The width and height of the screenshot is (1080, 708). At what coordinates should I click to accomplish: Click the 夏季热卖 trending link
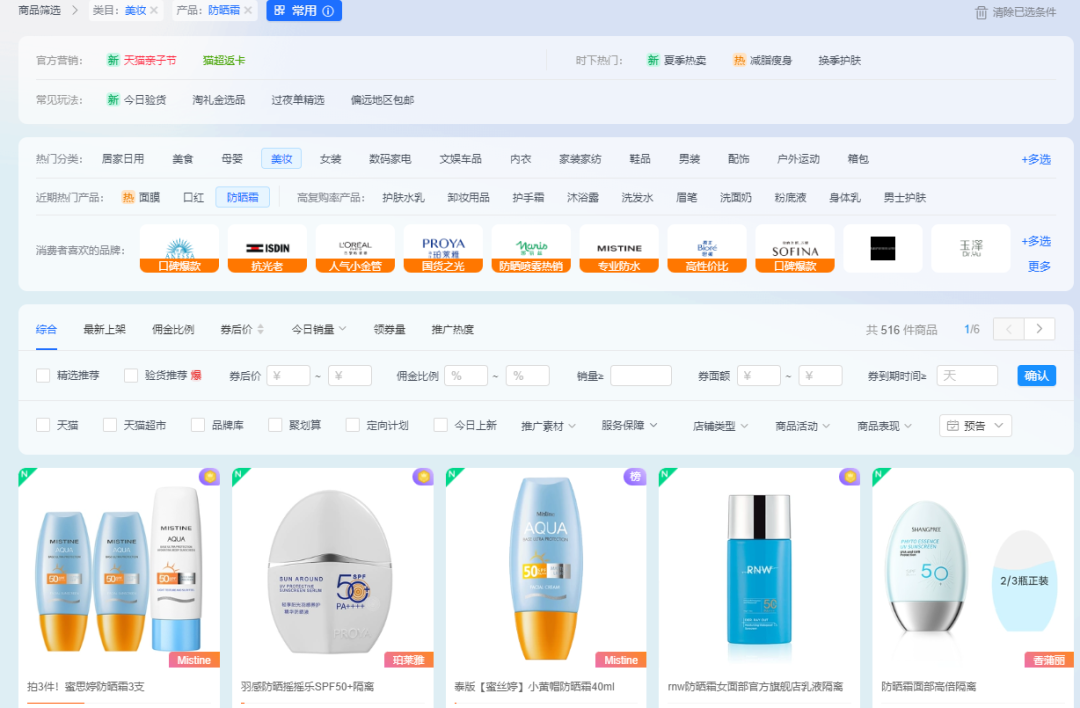(685, 60)
